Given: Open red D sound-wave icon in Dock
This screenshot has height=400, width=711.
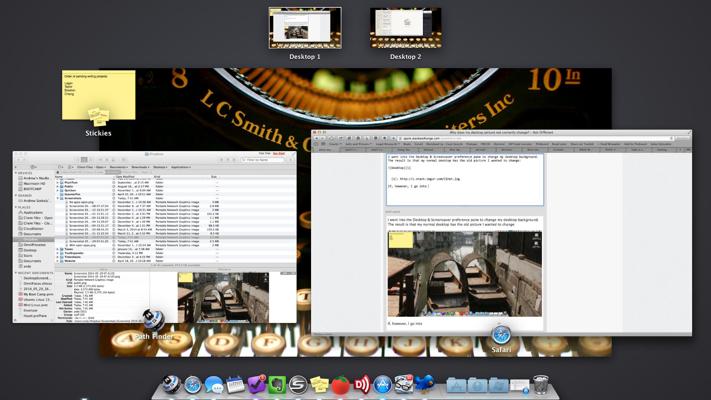Looking at the screenshot, I should (362, 385).
